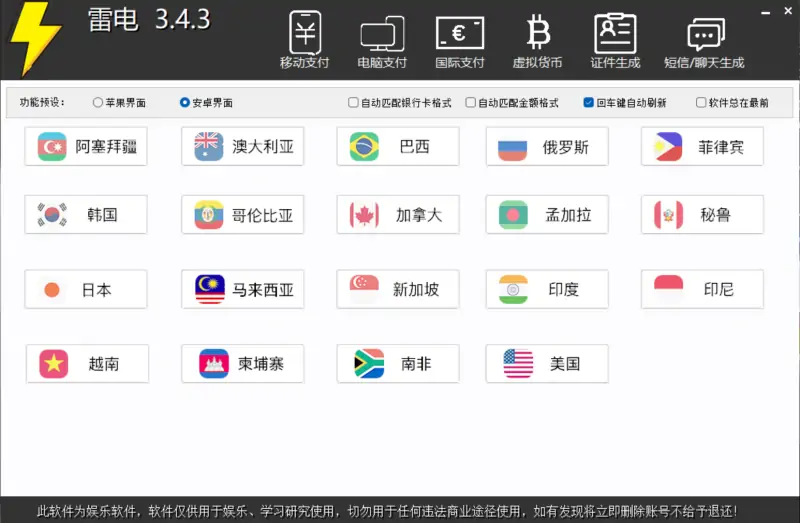Choose the 美国 country button
800x523 pixels.
[x=547, y=364]
